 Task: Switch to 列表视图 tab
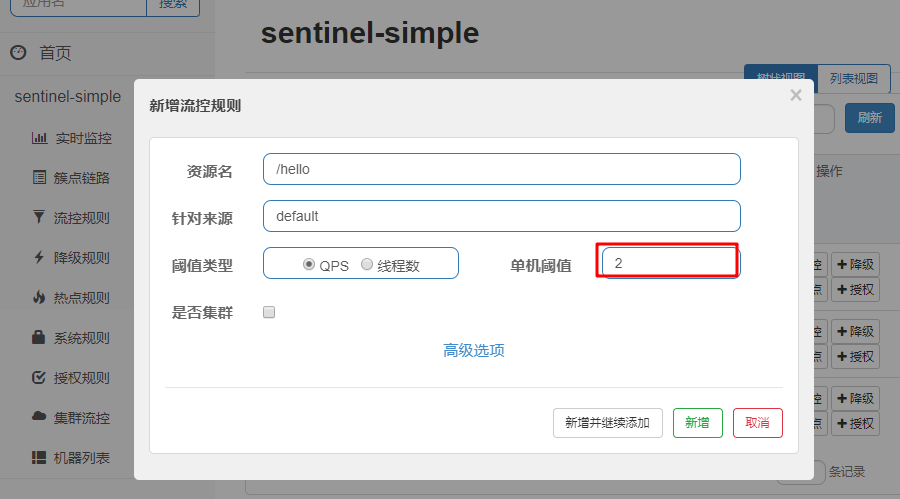click(854, 78)
